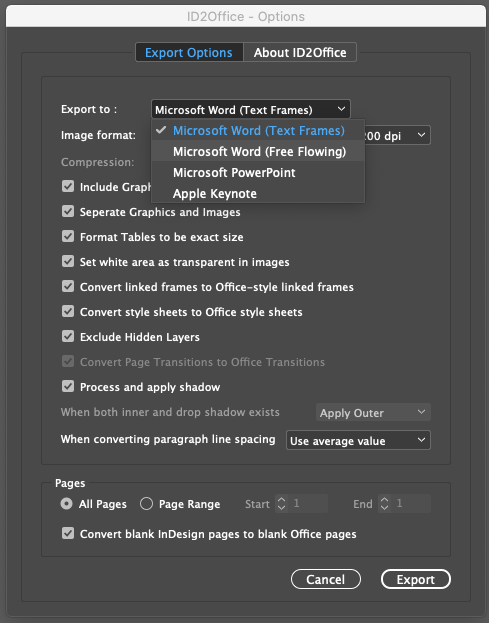Choose Microsoft Word (Free Flowing) option
Screen dimensions: 489x623
[258, 151]
